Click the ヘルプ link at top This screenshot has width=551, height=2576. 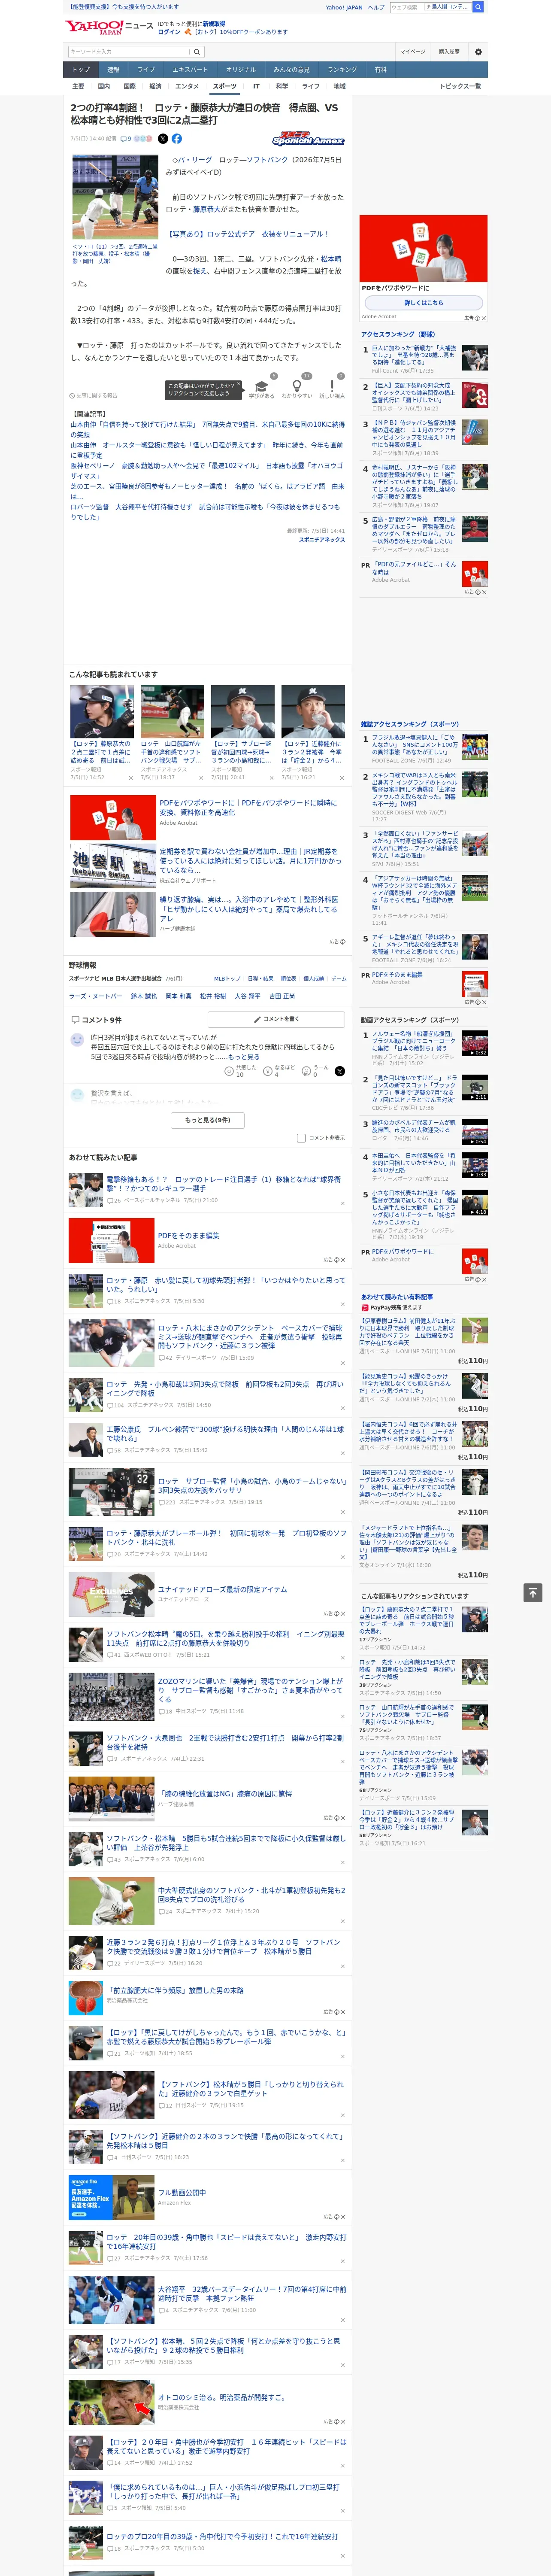[x=376, y=7]
